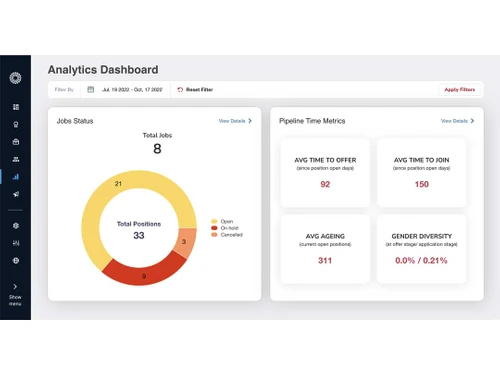This screenshot has height=375, width=500.
Task: Click the yellow Open segment labeled 21
Action: click(118, 184)
